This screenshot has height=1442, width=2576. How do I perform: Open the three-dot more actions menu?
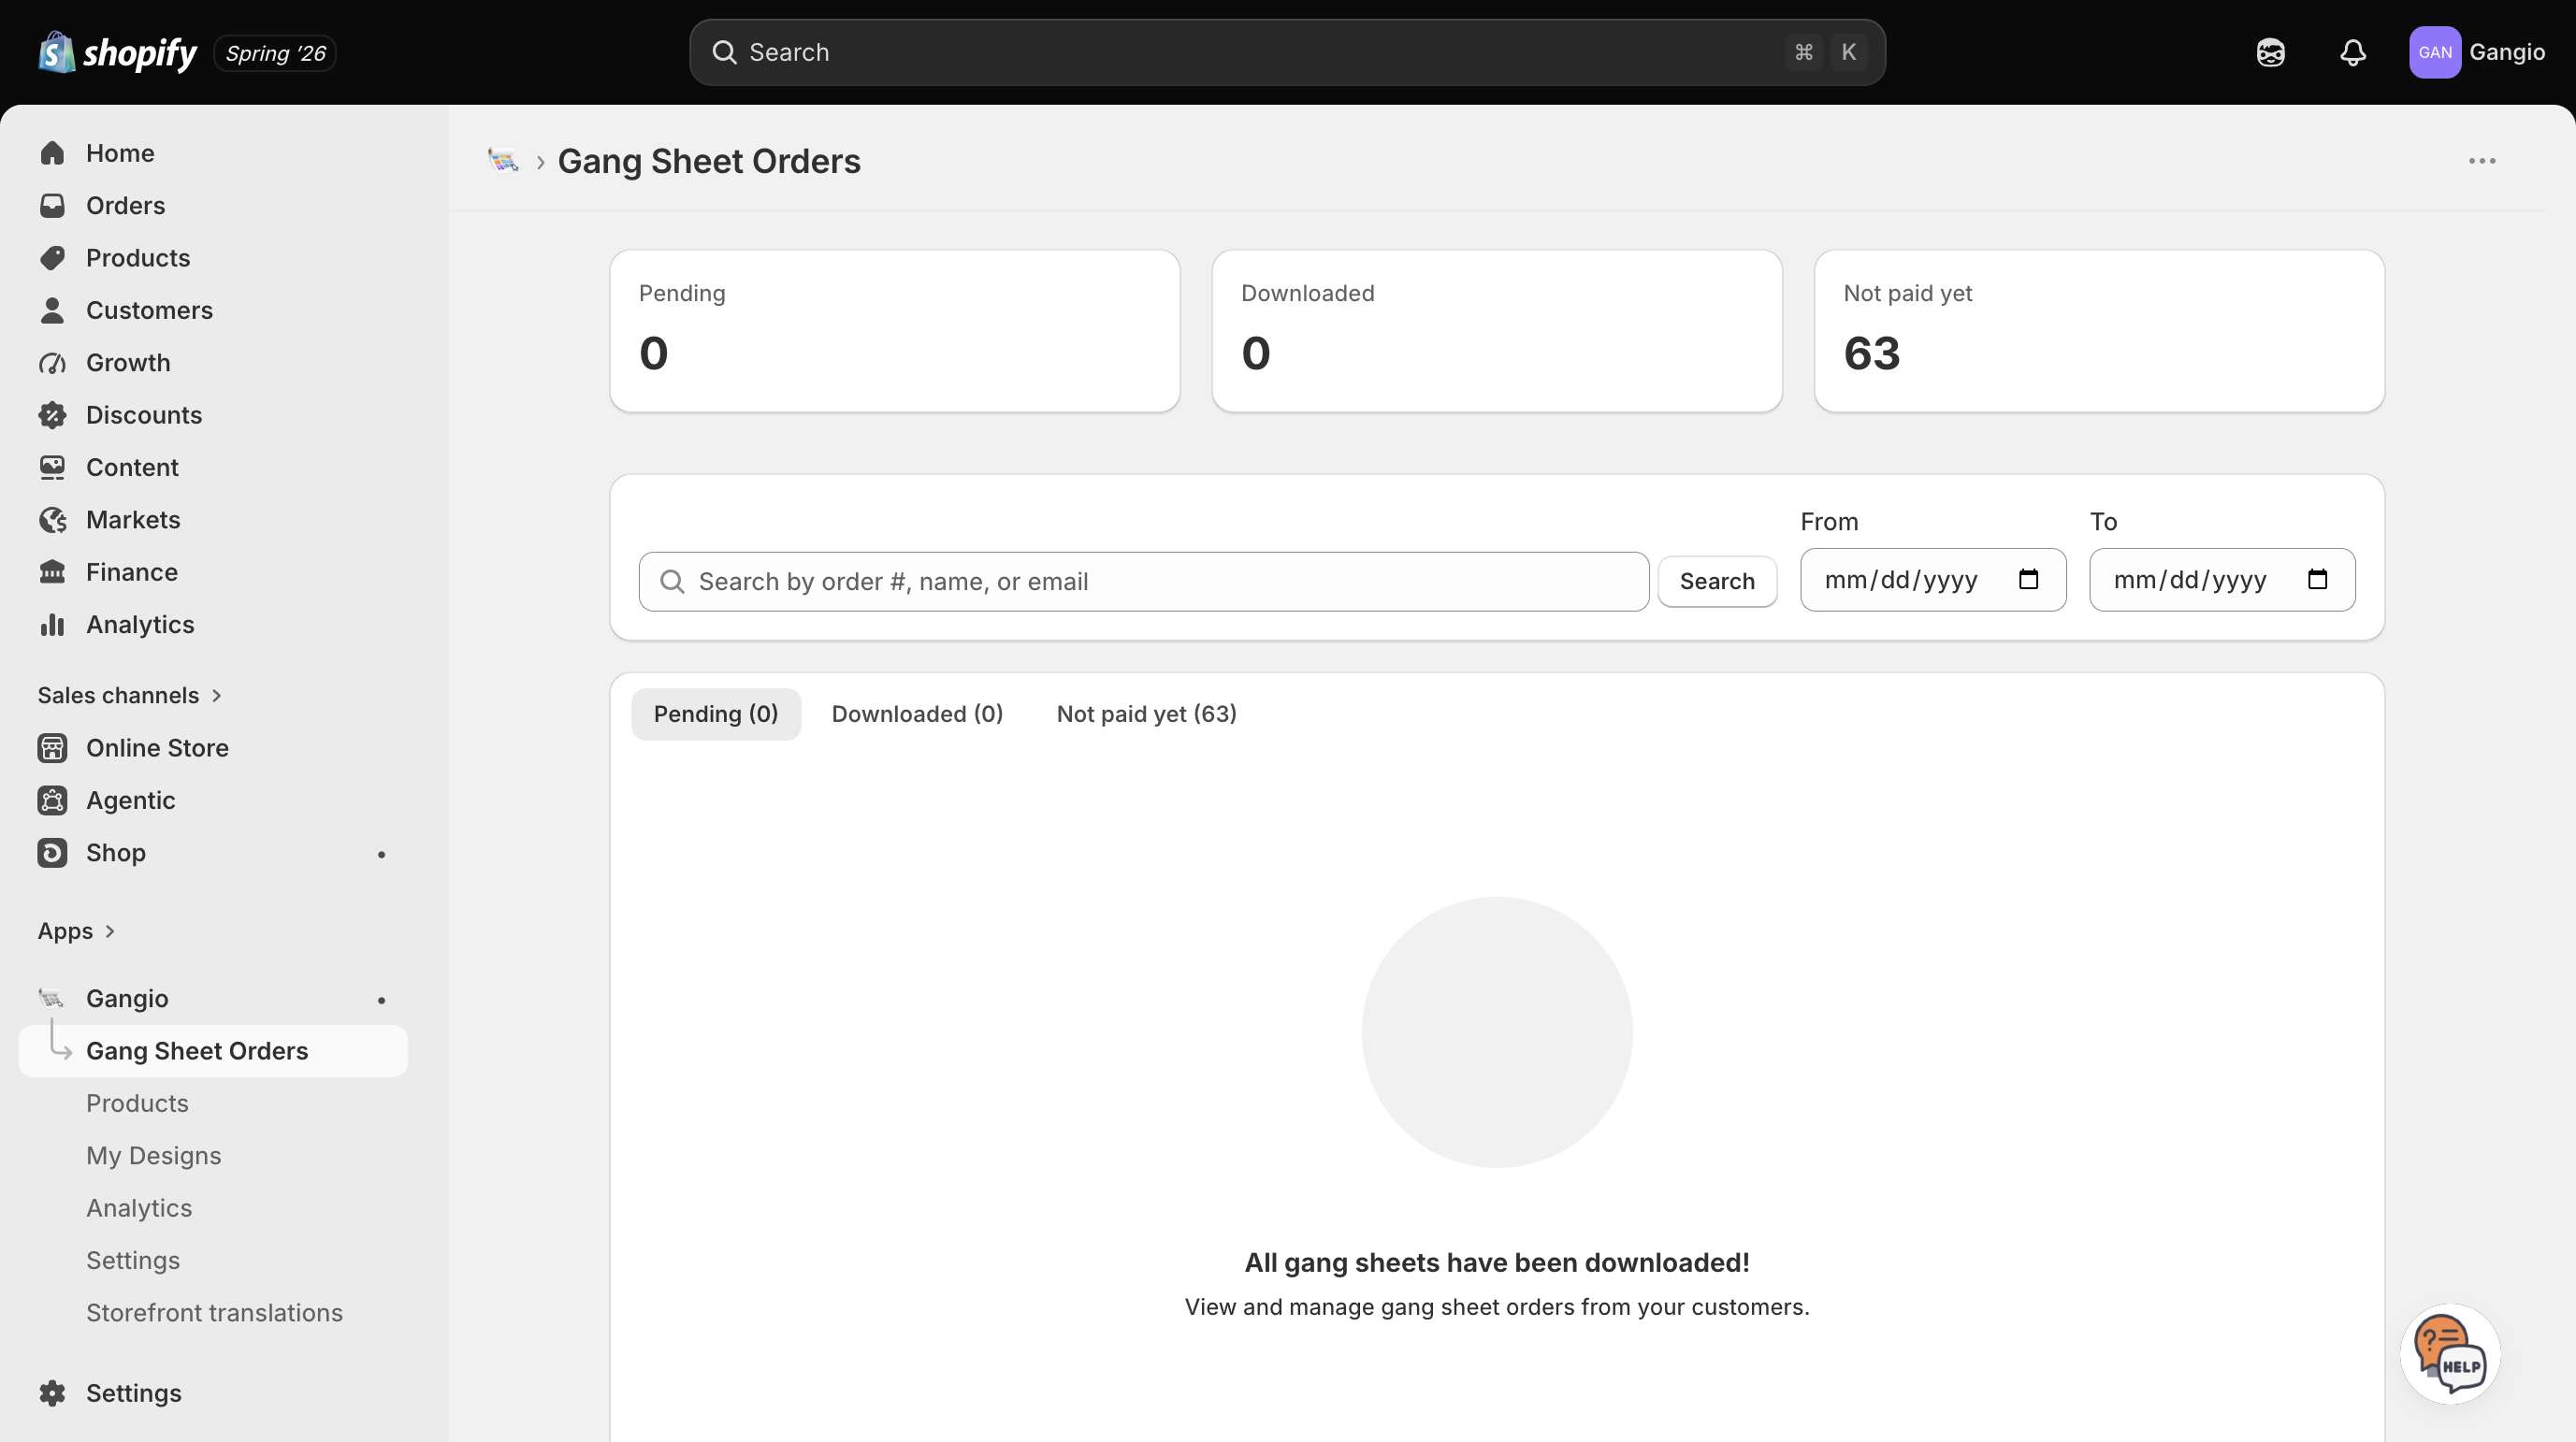[x=2482, y=161]
